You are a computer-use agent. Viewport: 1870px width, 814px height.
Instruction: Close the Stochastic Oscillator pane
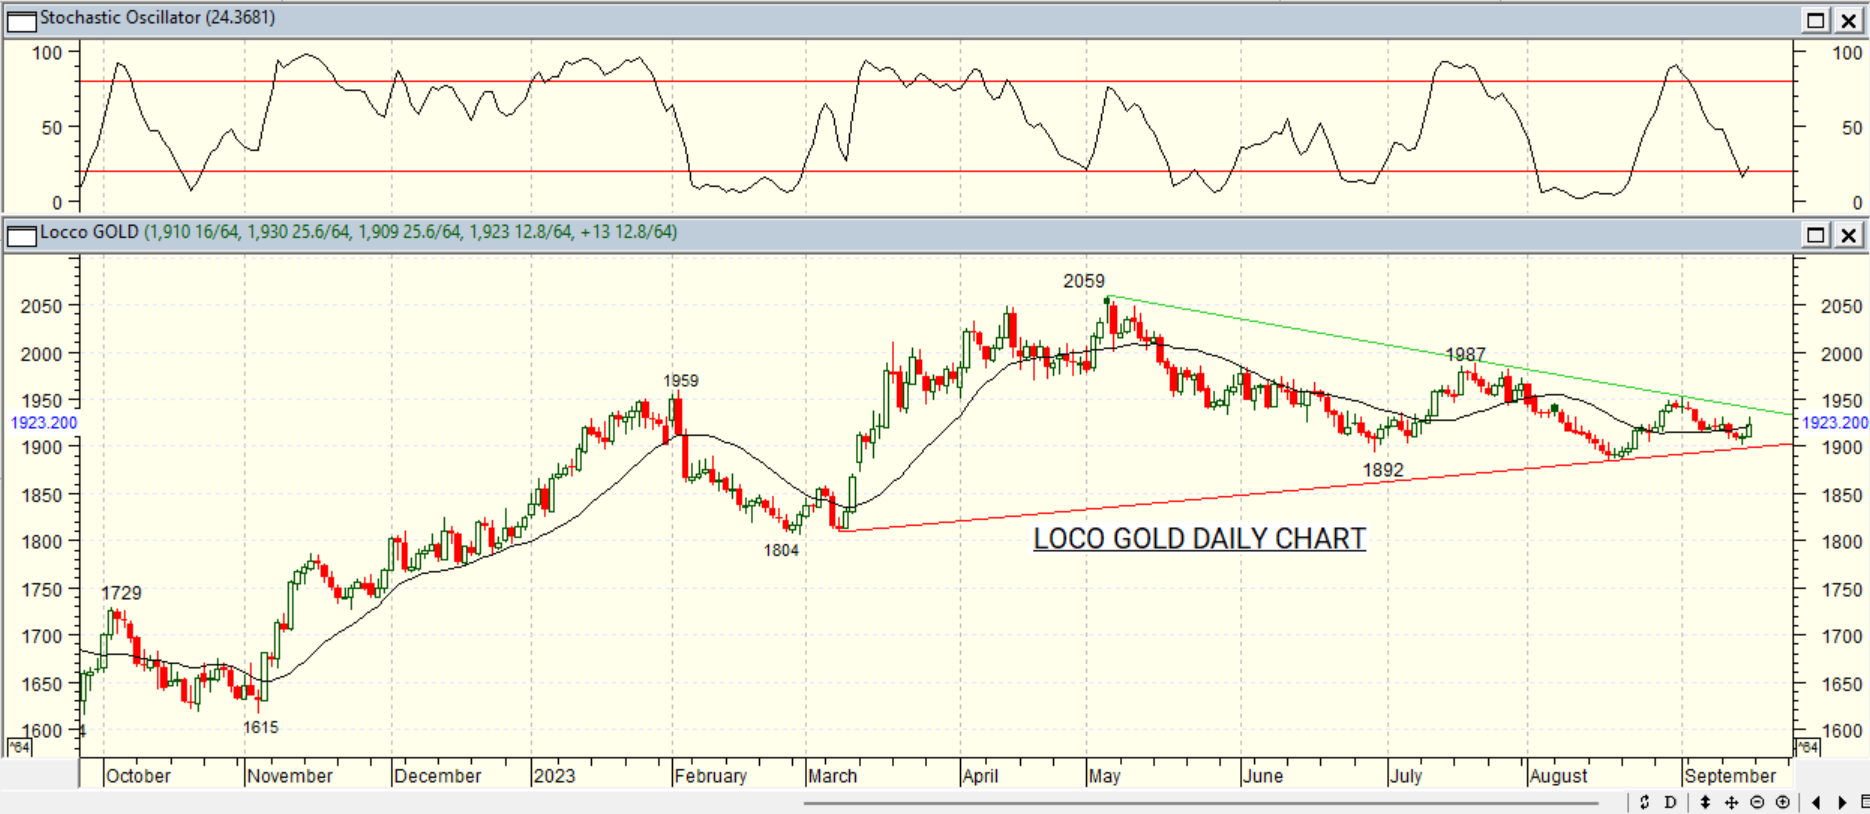pos(1849,20)
